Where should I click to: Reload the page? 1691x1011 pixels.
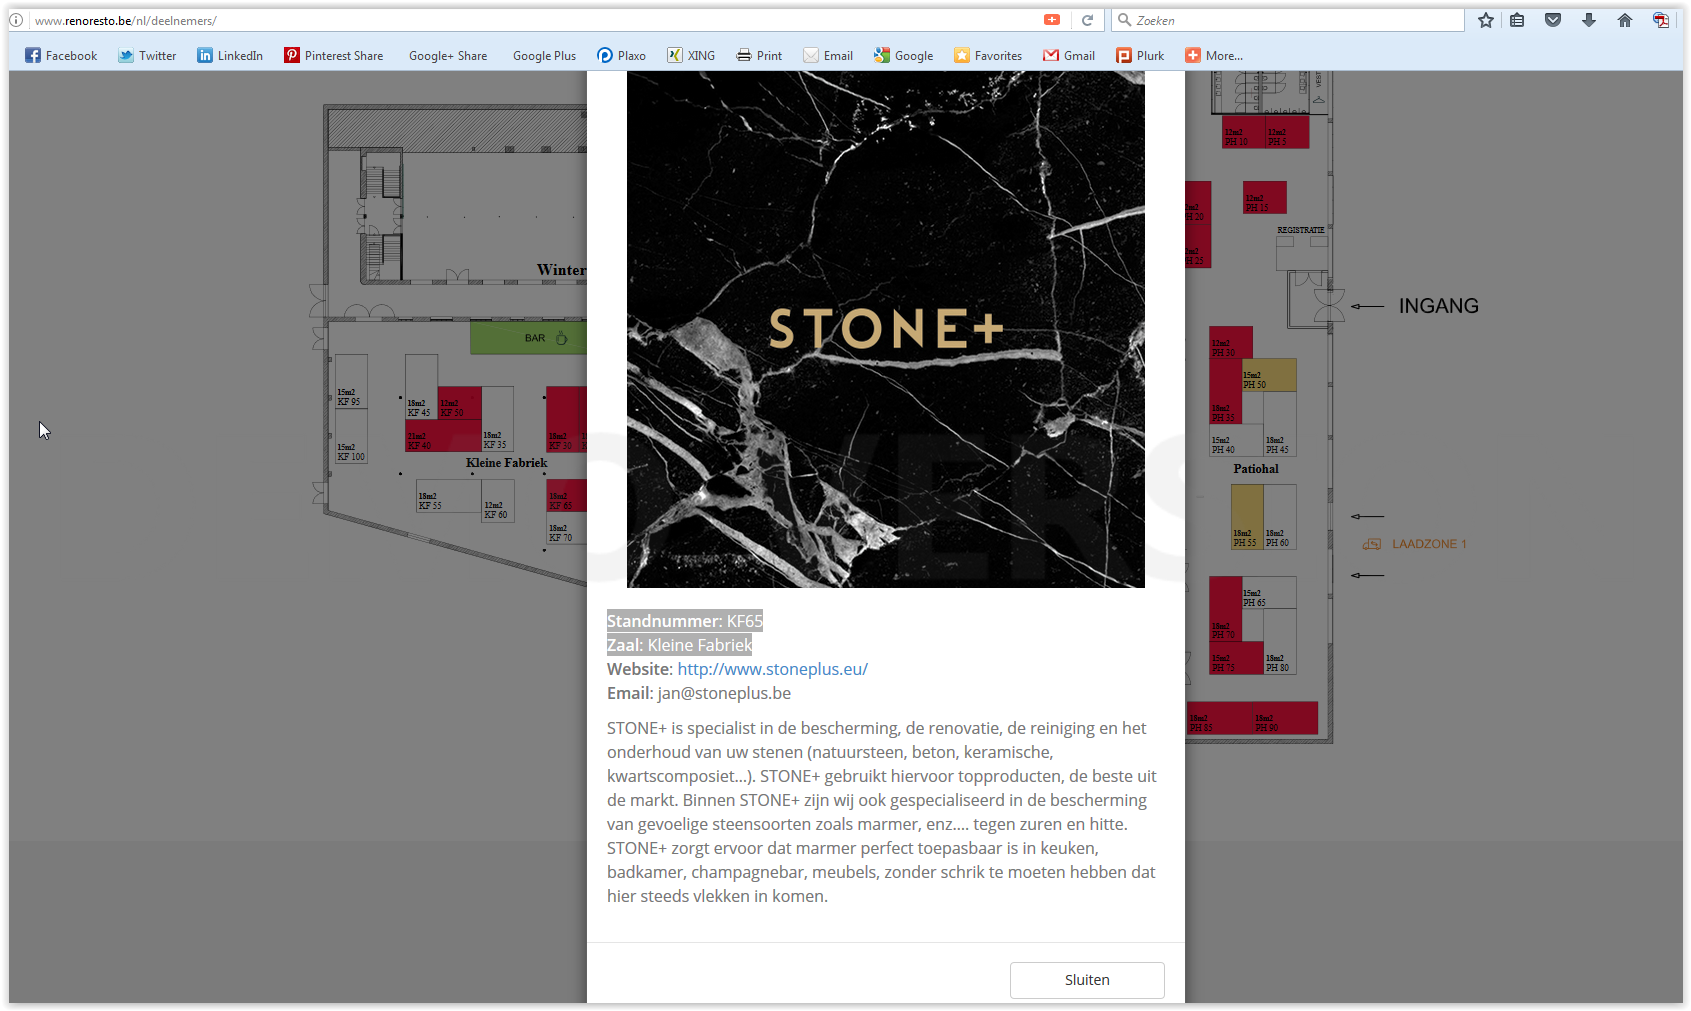(1087, 20)
